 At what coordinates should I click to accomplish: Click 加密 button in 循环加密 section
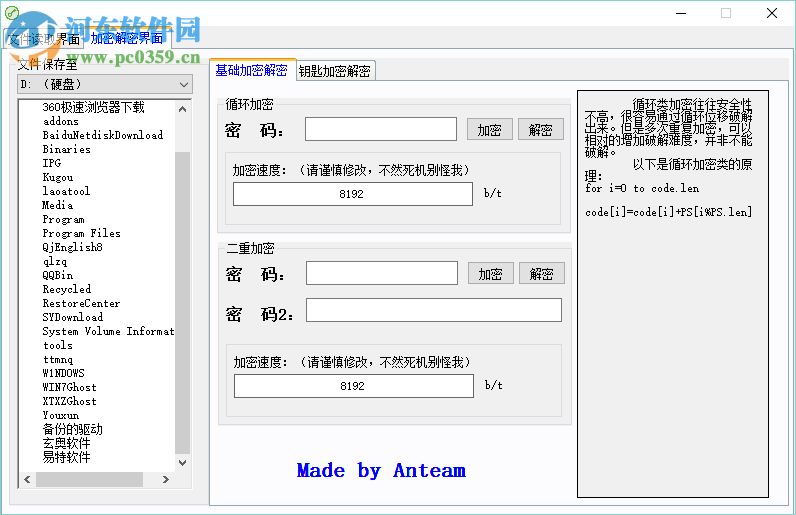point(490,130)
